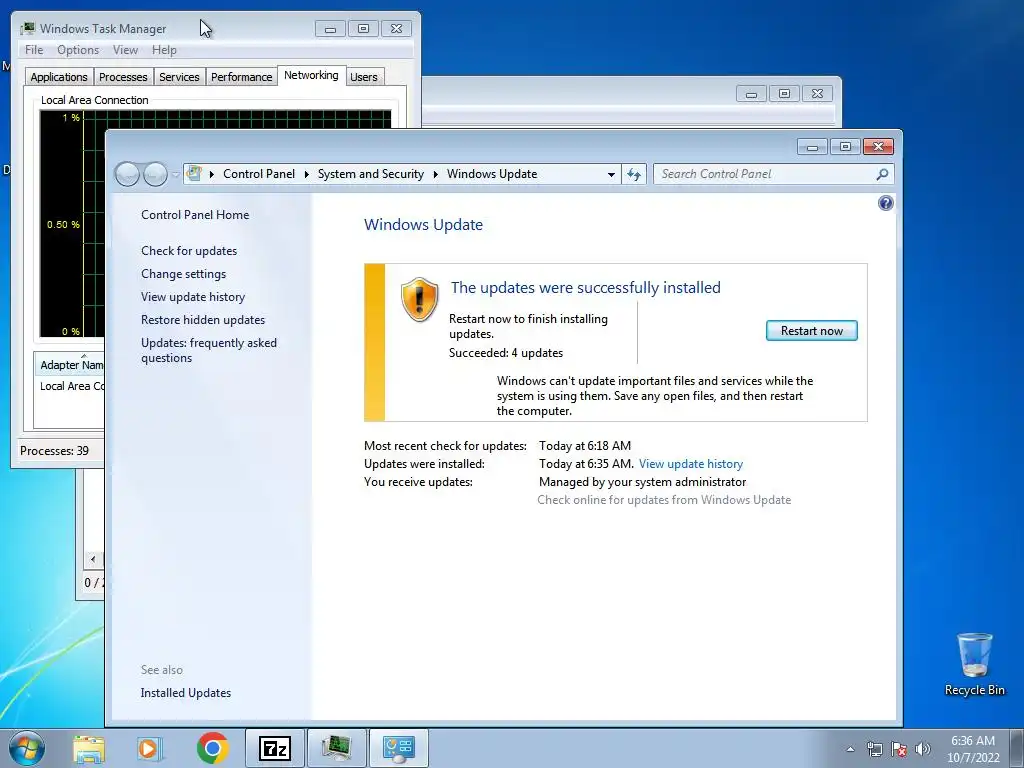Open Installed Updates link
Image resolution: width=1024 pixels, height=768 pixels.
click(185, 693)
